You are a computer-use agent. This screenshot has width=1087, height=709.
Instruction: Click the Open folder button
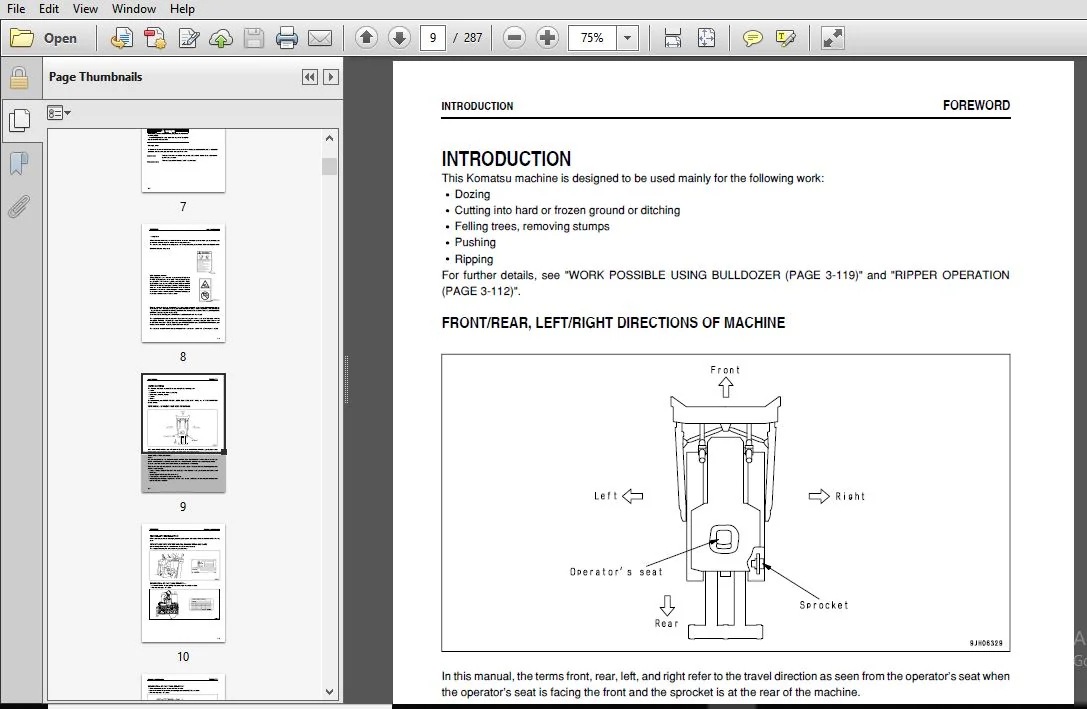(x=44, y=38)
